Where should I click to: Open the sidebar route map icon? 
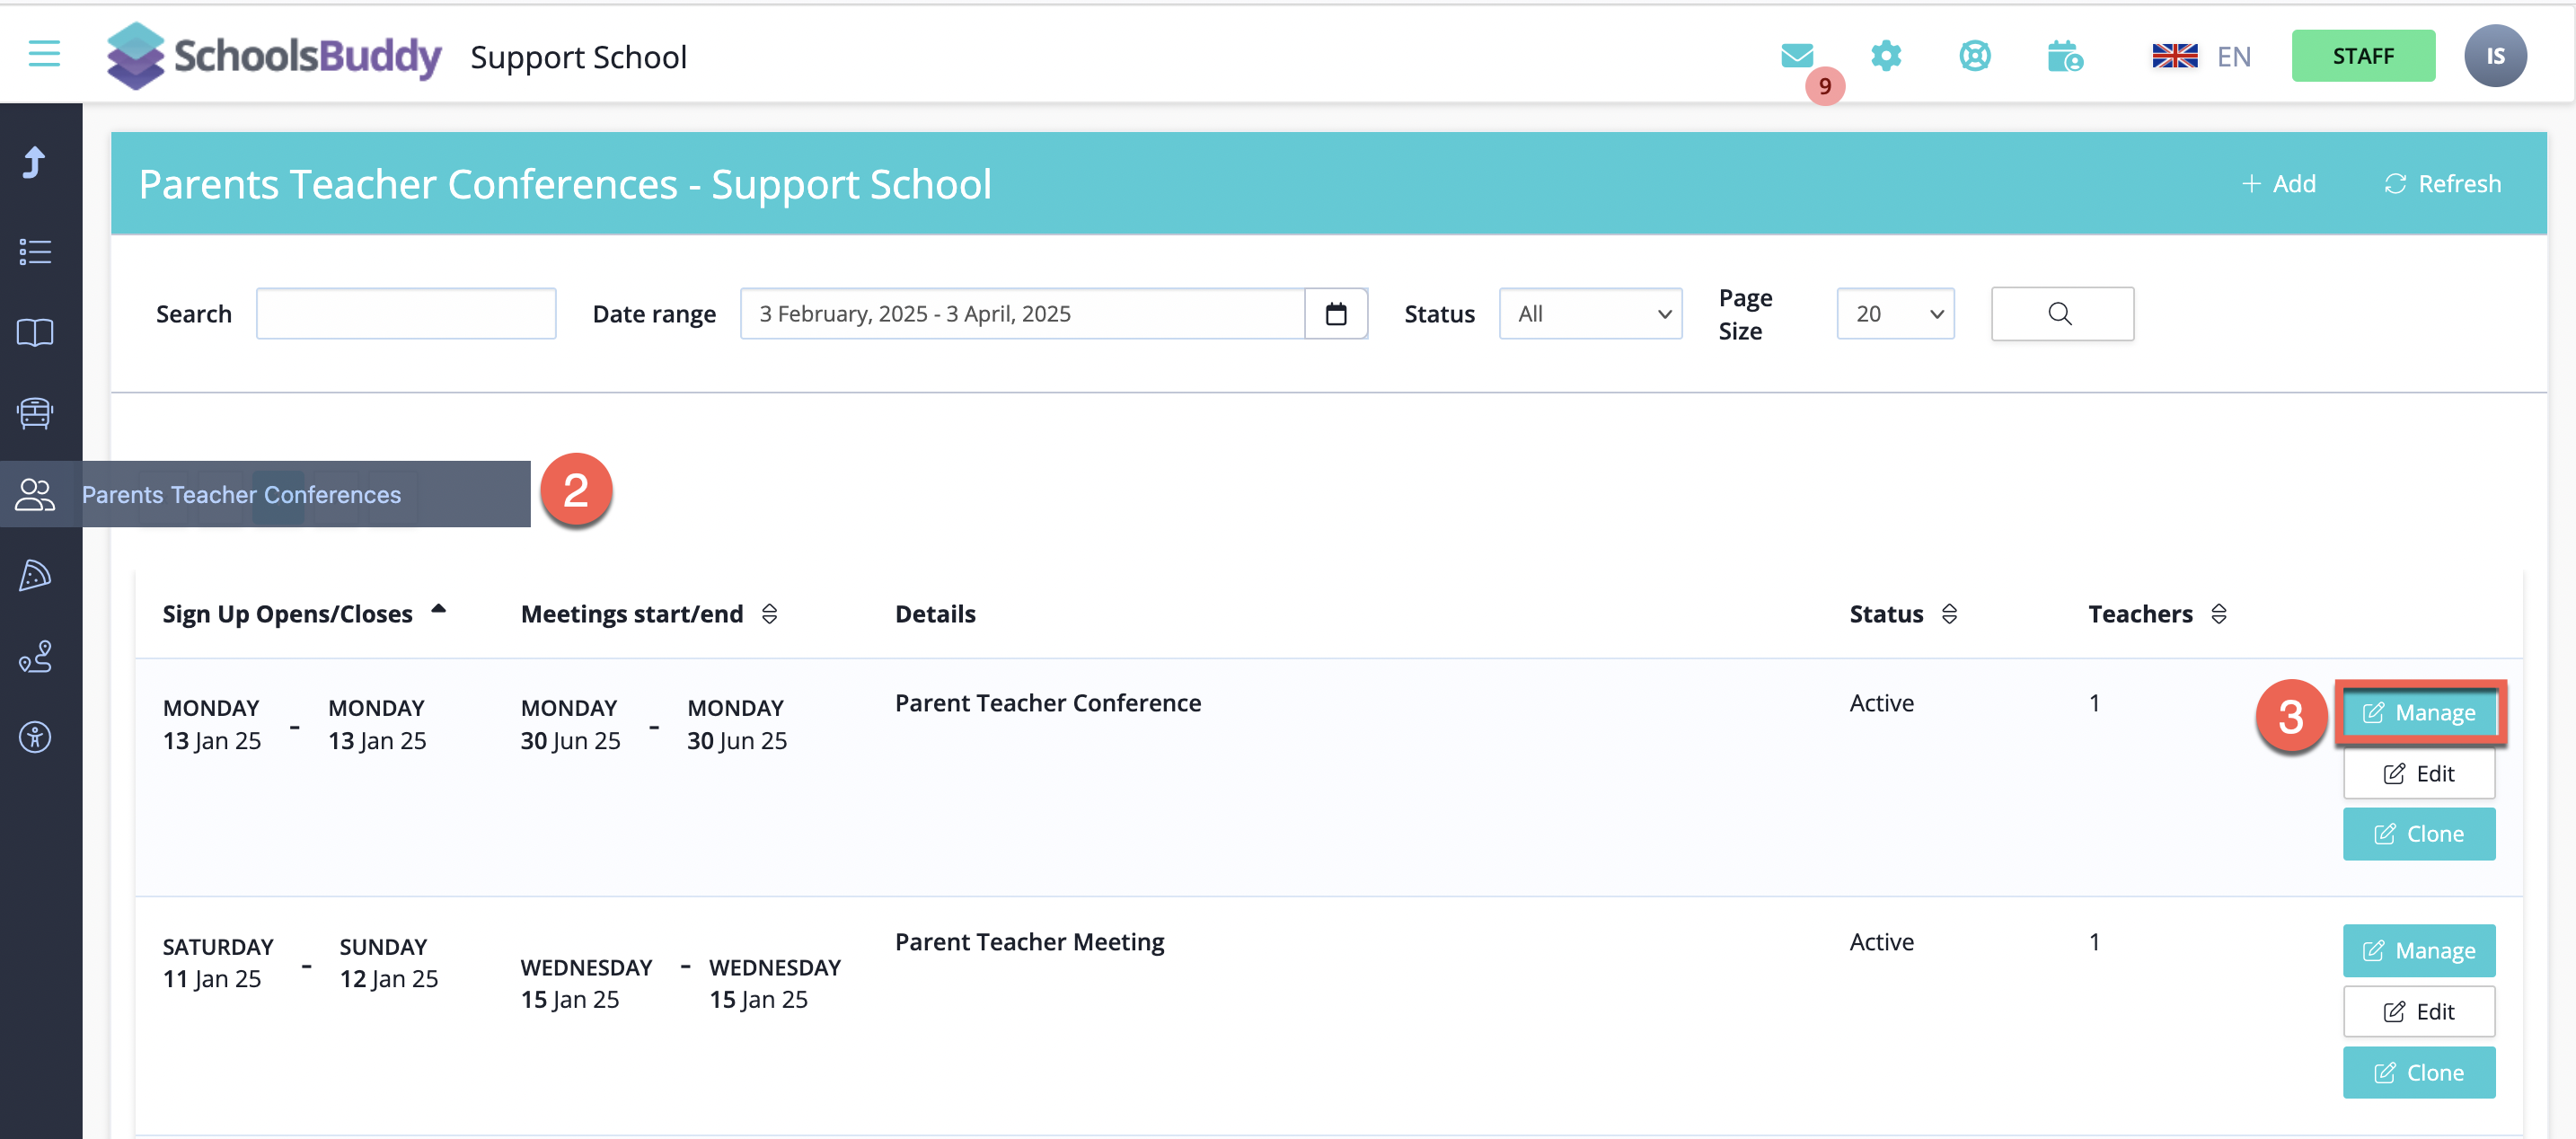[x=35, y=656]
